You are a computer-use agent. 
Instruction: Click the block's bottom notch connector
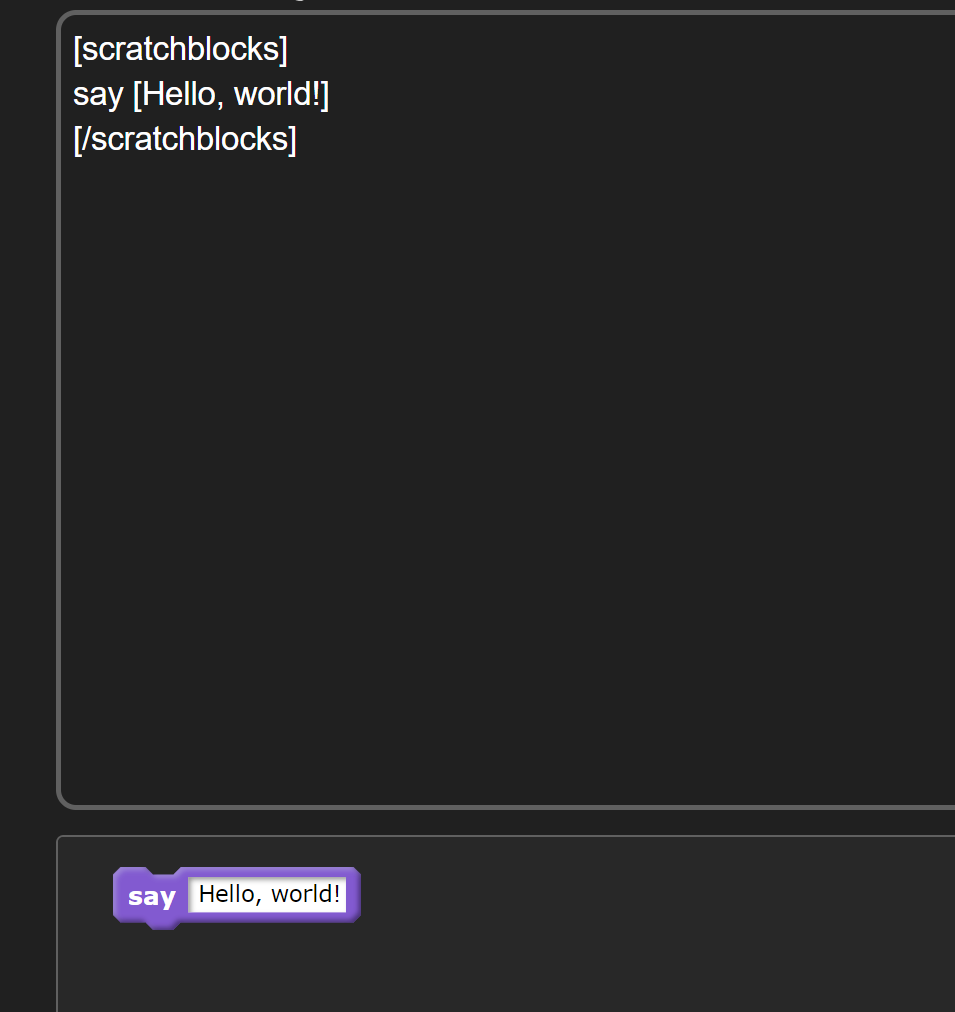pyautogui.click(x=160, y=924)
